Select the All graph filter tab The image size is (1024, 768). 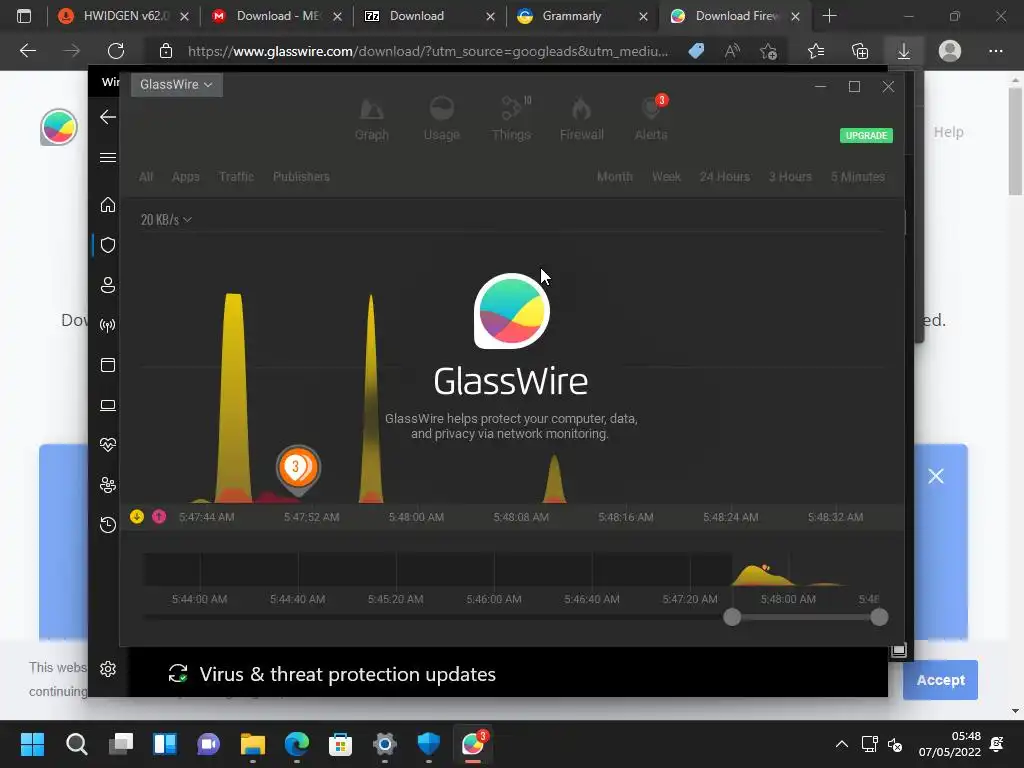(146, 176)
